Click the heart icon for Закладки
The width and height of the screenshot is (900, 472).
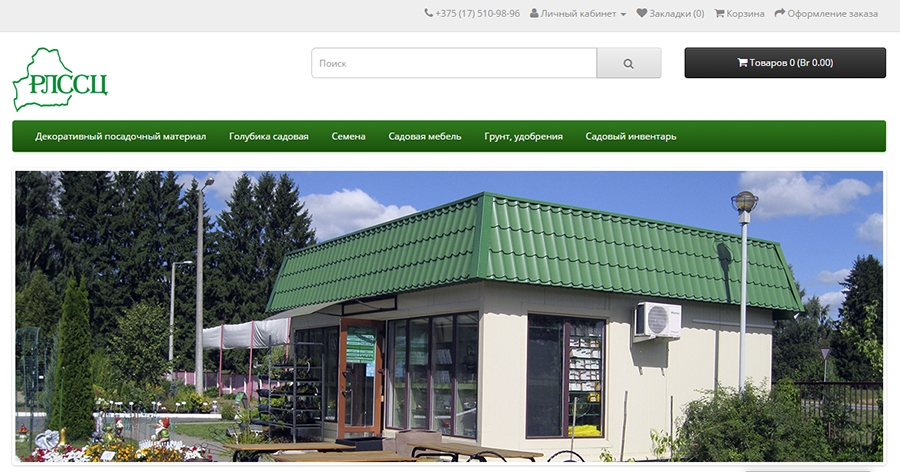[642, 13]
